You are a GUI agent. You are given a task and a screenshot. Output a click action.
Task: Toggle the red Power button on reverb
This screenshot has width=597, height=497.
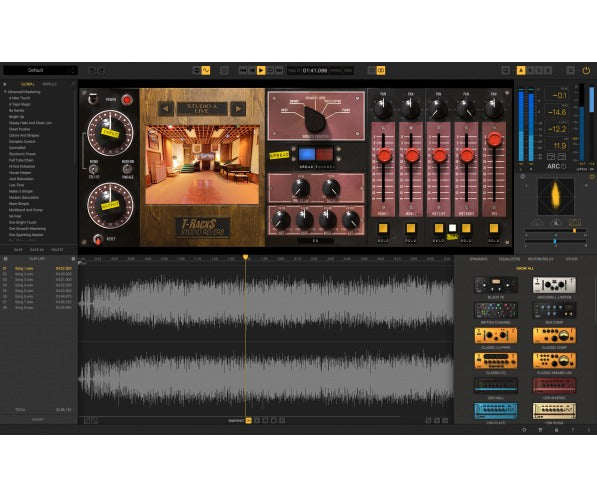tap(127, 100)
